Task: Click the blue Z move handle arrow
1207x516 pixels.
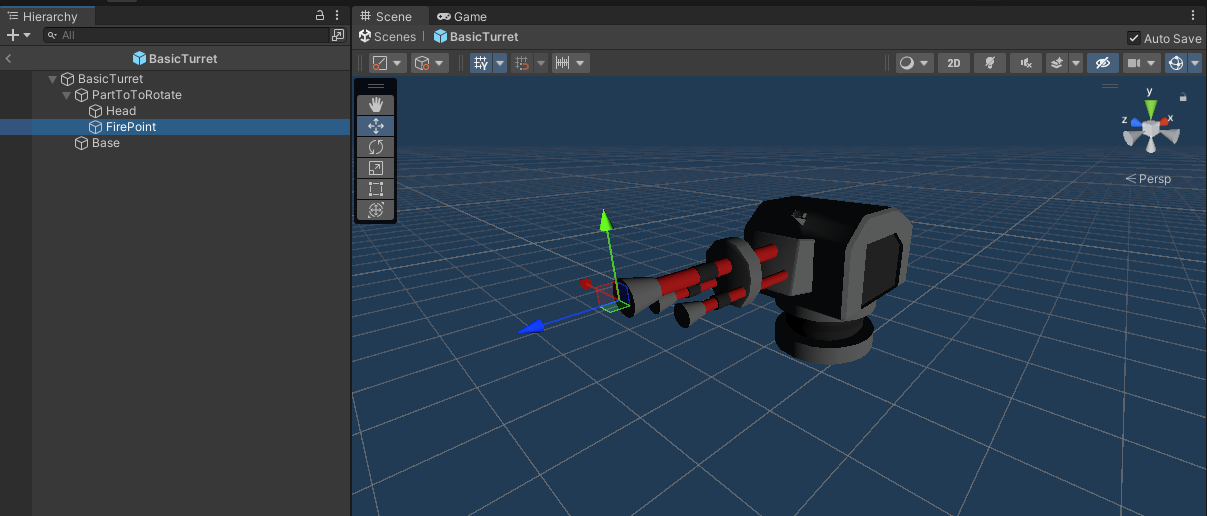Action: pyautogui.click(x=532, y=327)
